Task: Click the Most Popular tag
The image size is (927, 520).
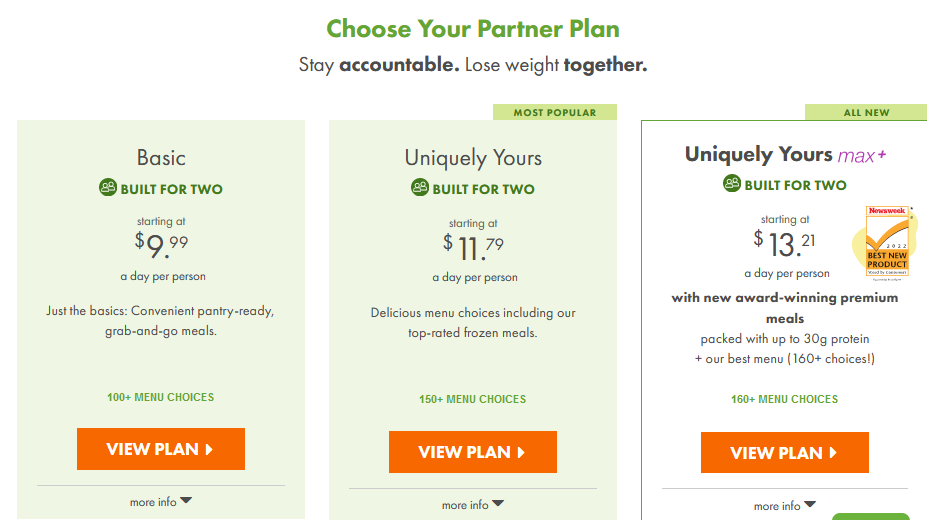Action: [x=555, y=112]
